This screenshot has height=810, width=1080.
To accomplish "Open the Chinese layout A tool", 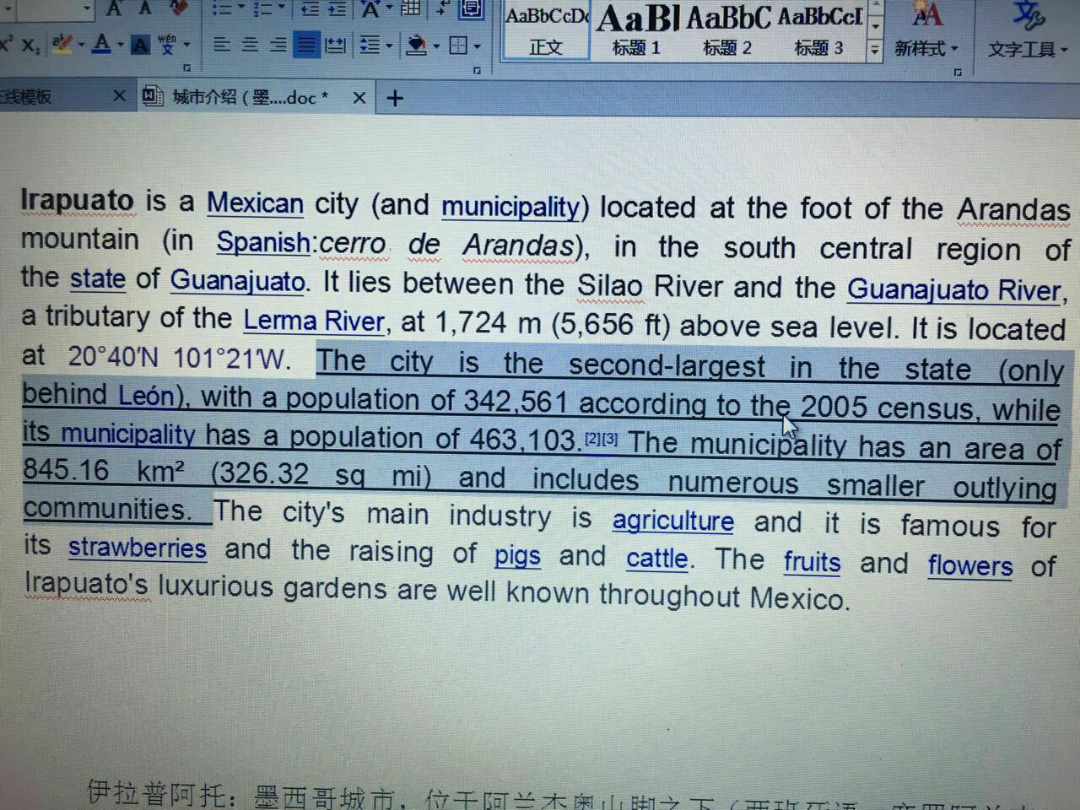I will pyautogui.click(x=371, y=9).
